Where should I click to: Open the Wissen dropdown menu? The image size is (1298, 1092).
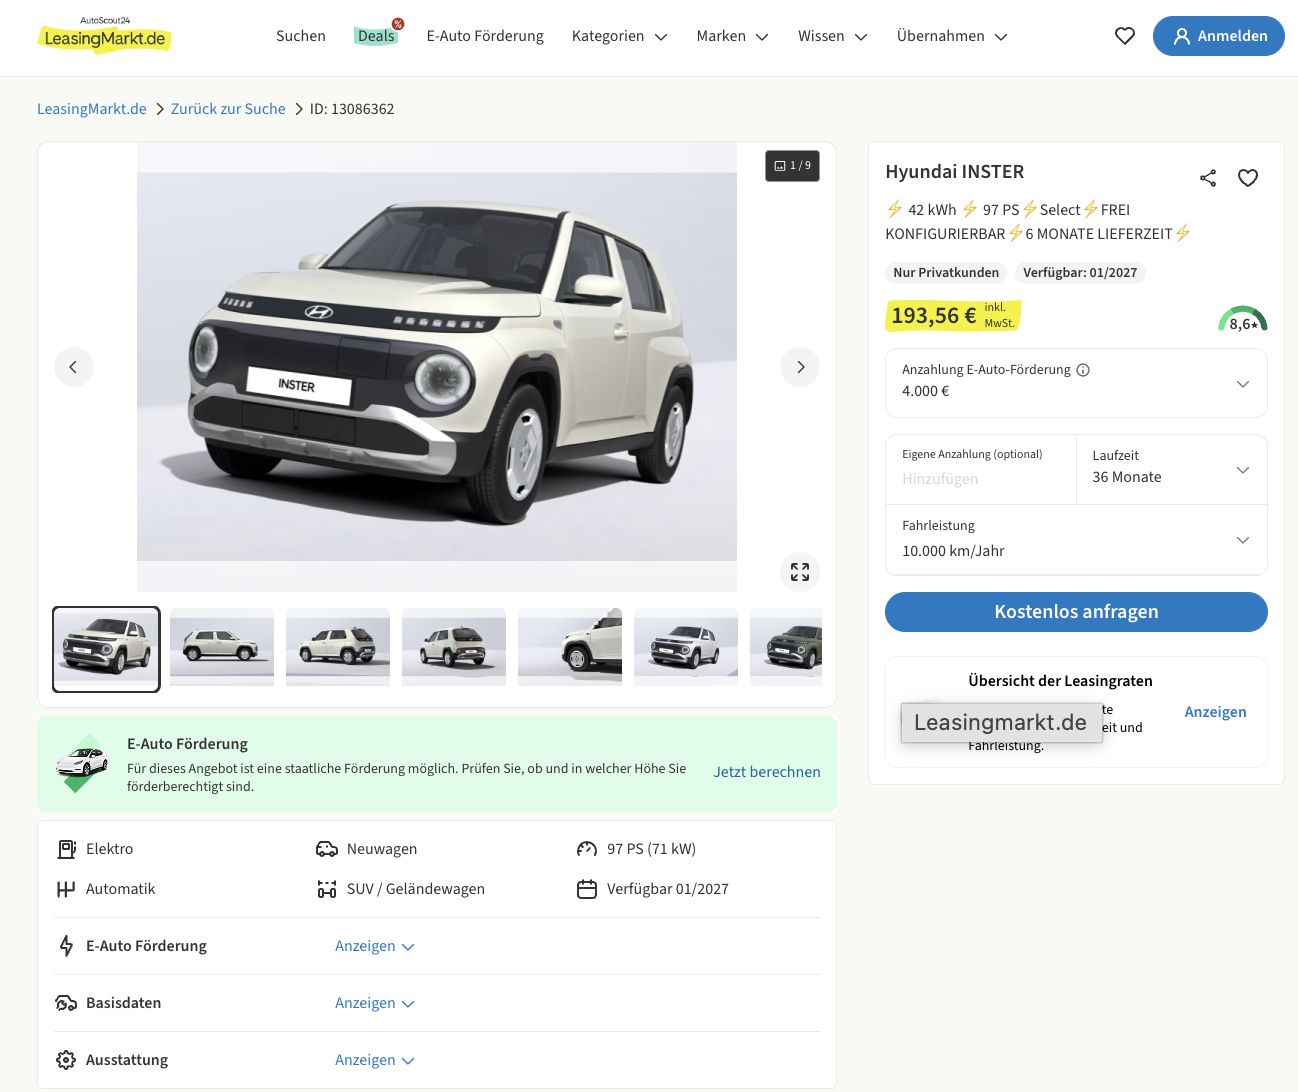(x=832, y=36)
